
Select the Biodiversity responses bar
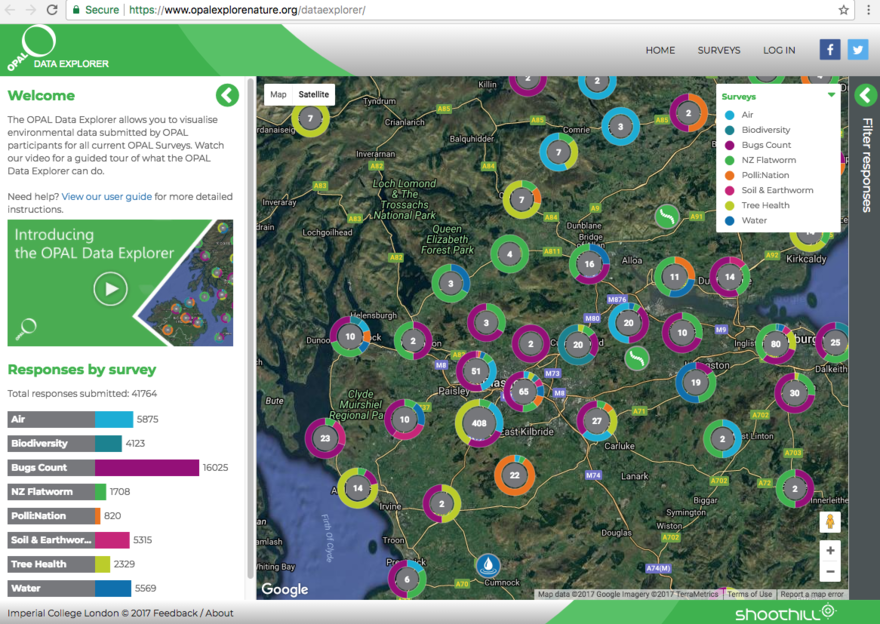[65, 443]
